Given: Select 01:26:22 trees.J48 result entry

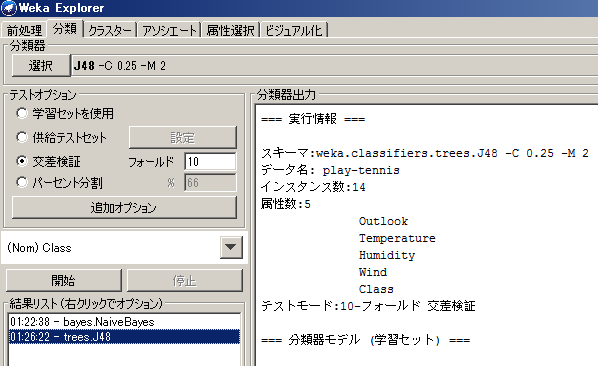Looking at the screenshot, I should tap(124, 337).
